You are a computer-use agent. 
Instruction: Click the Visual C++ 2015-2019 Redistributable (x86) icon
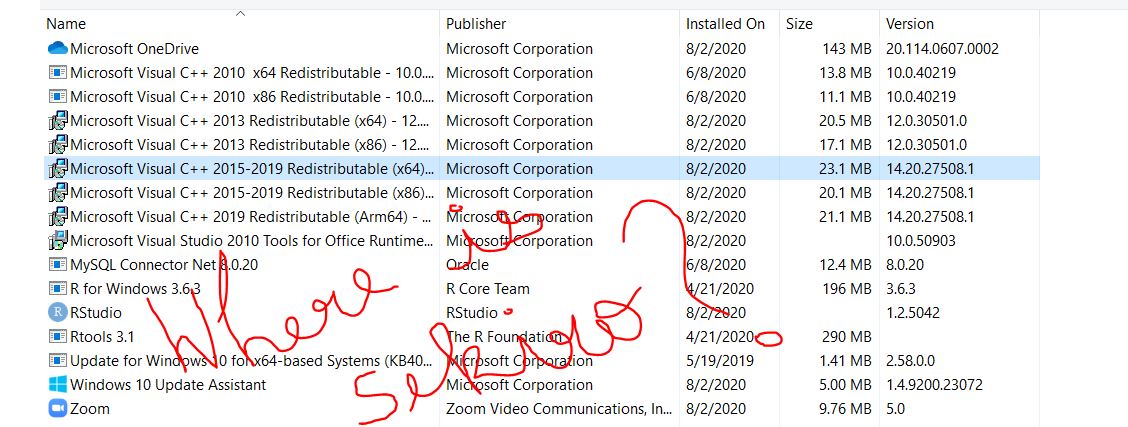58,193
